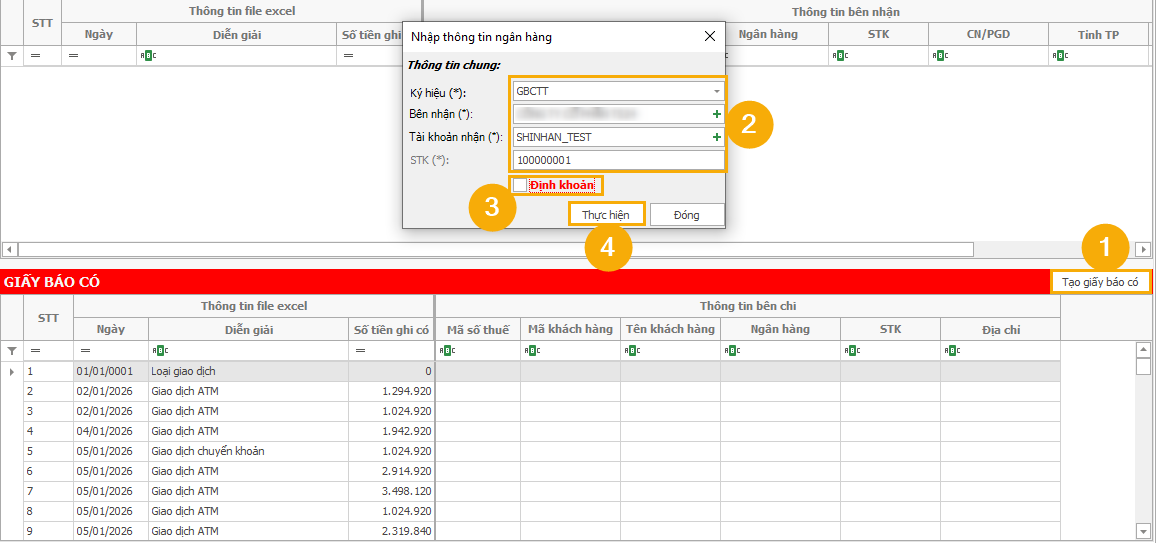Click the Số tiền ghi có column header
This screenshot has height=543, width=1158.
pos(391,329)
